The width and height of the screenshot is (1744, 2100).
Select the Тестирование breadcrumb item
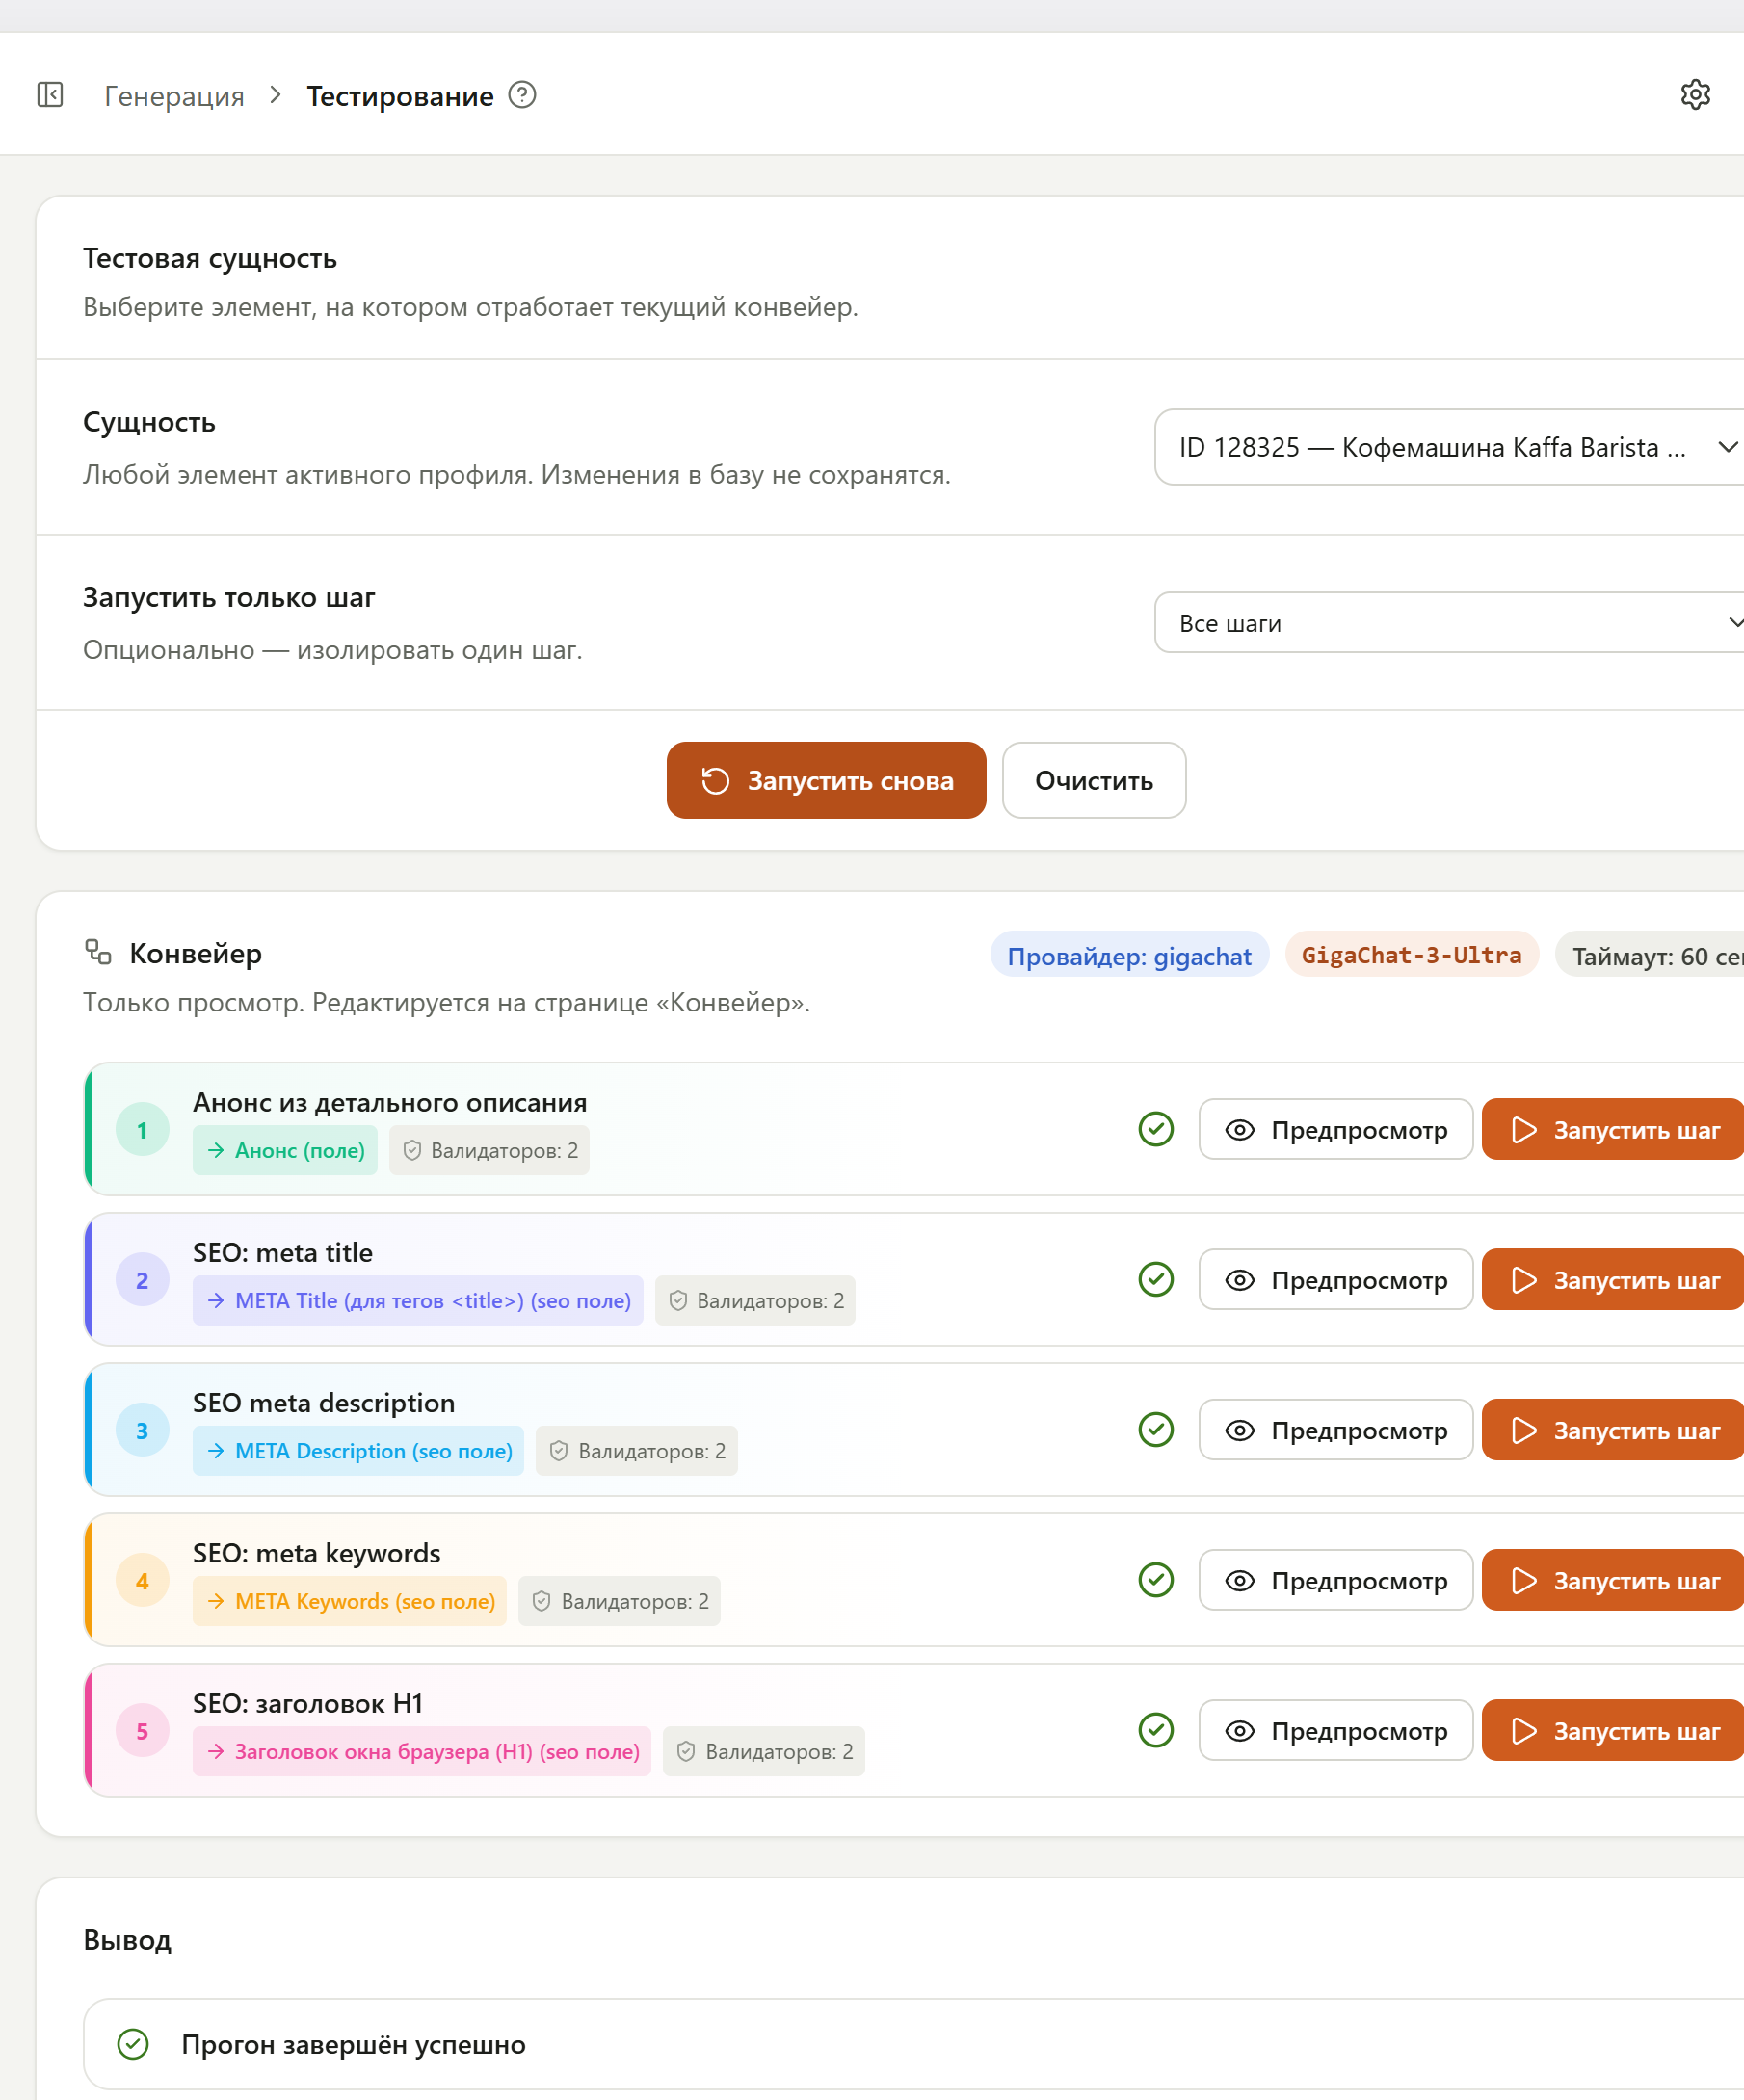click(x=400, y=96)
